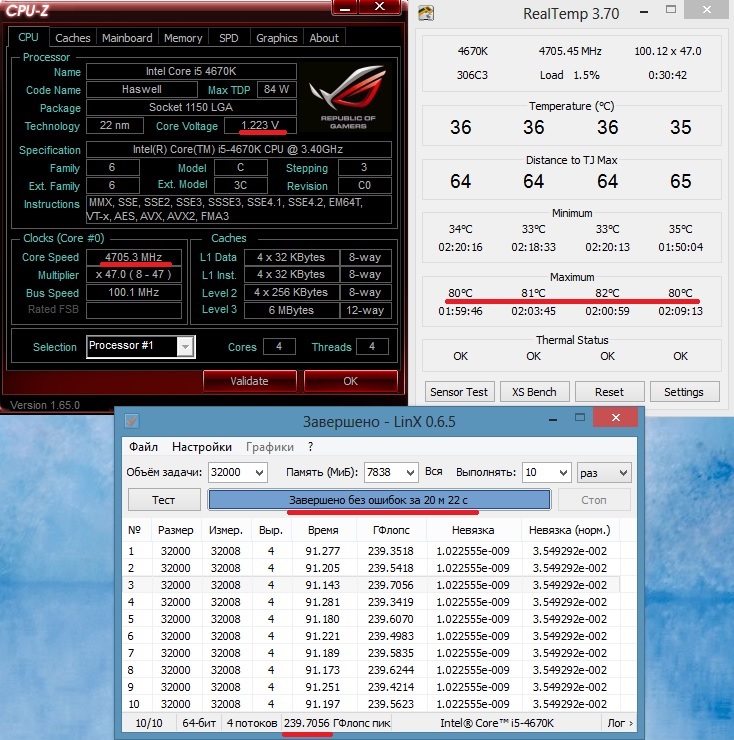Click the Validate button in CPU-Z
The height and width of the screenshot is (740, 734).
(250, 381)
